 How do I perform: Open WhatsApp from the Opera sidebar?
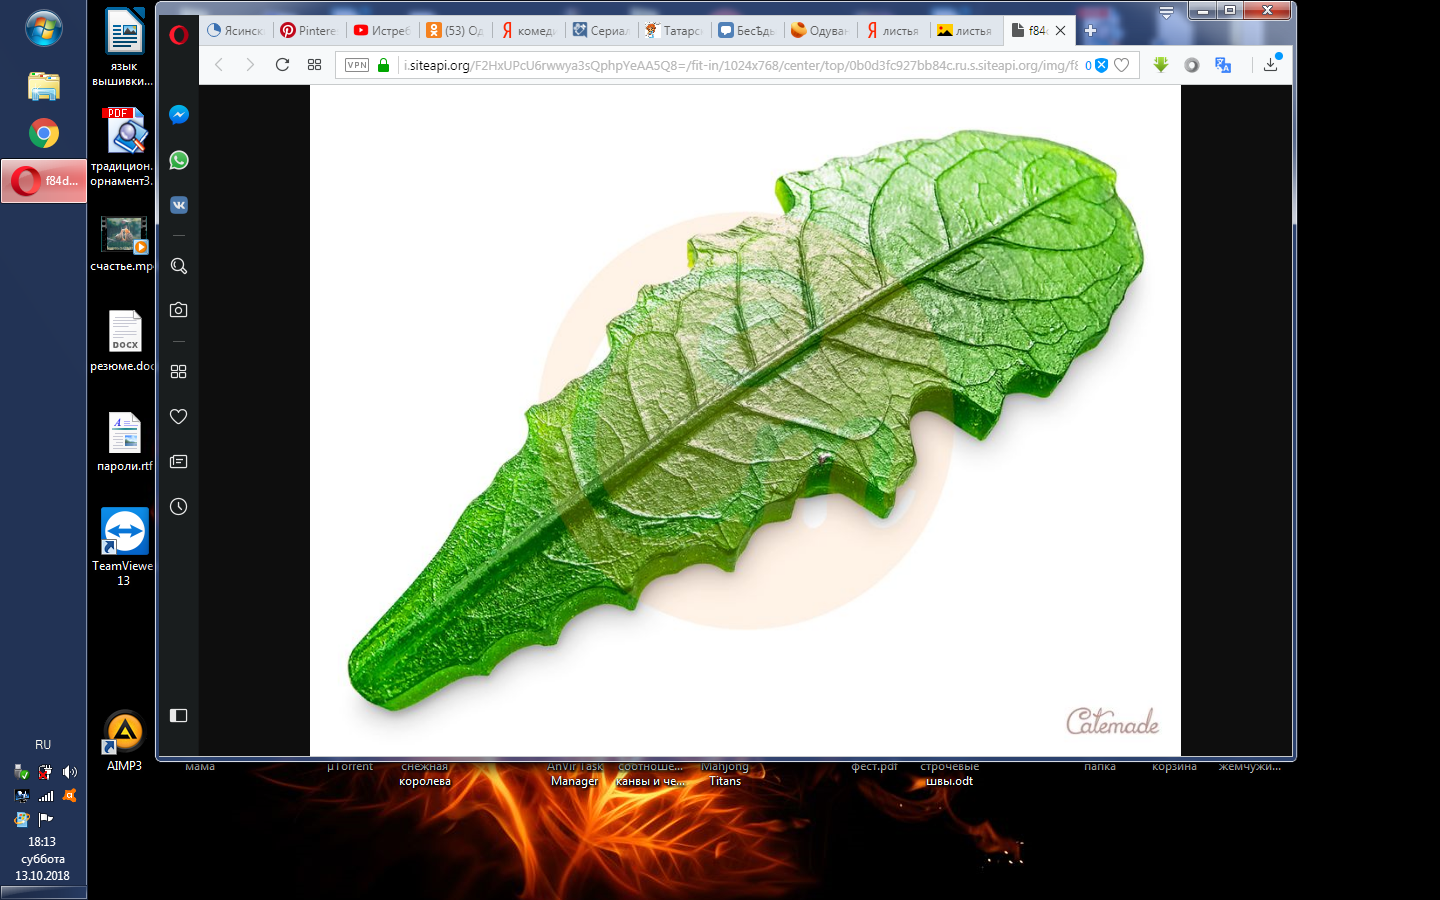coord(179,160)
